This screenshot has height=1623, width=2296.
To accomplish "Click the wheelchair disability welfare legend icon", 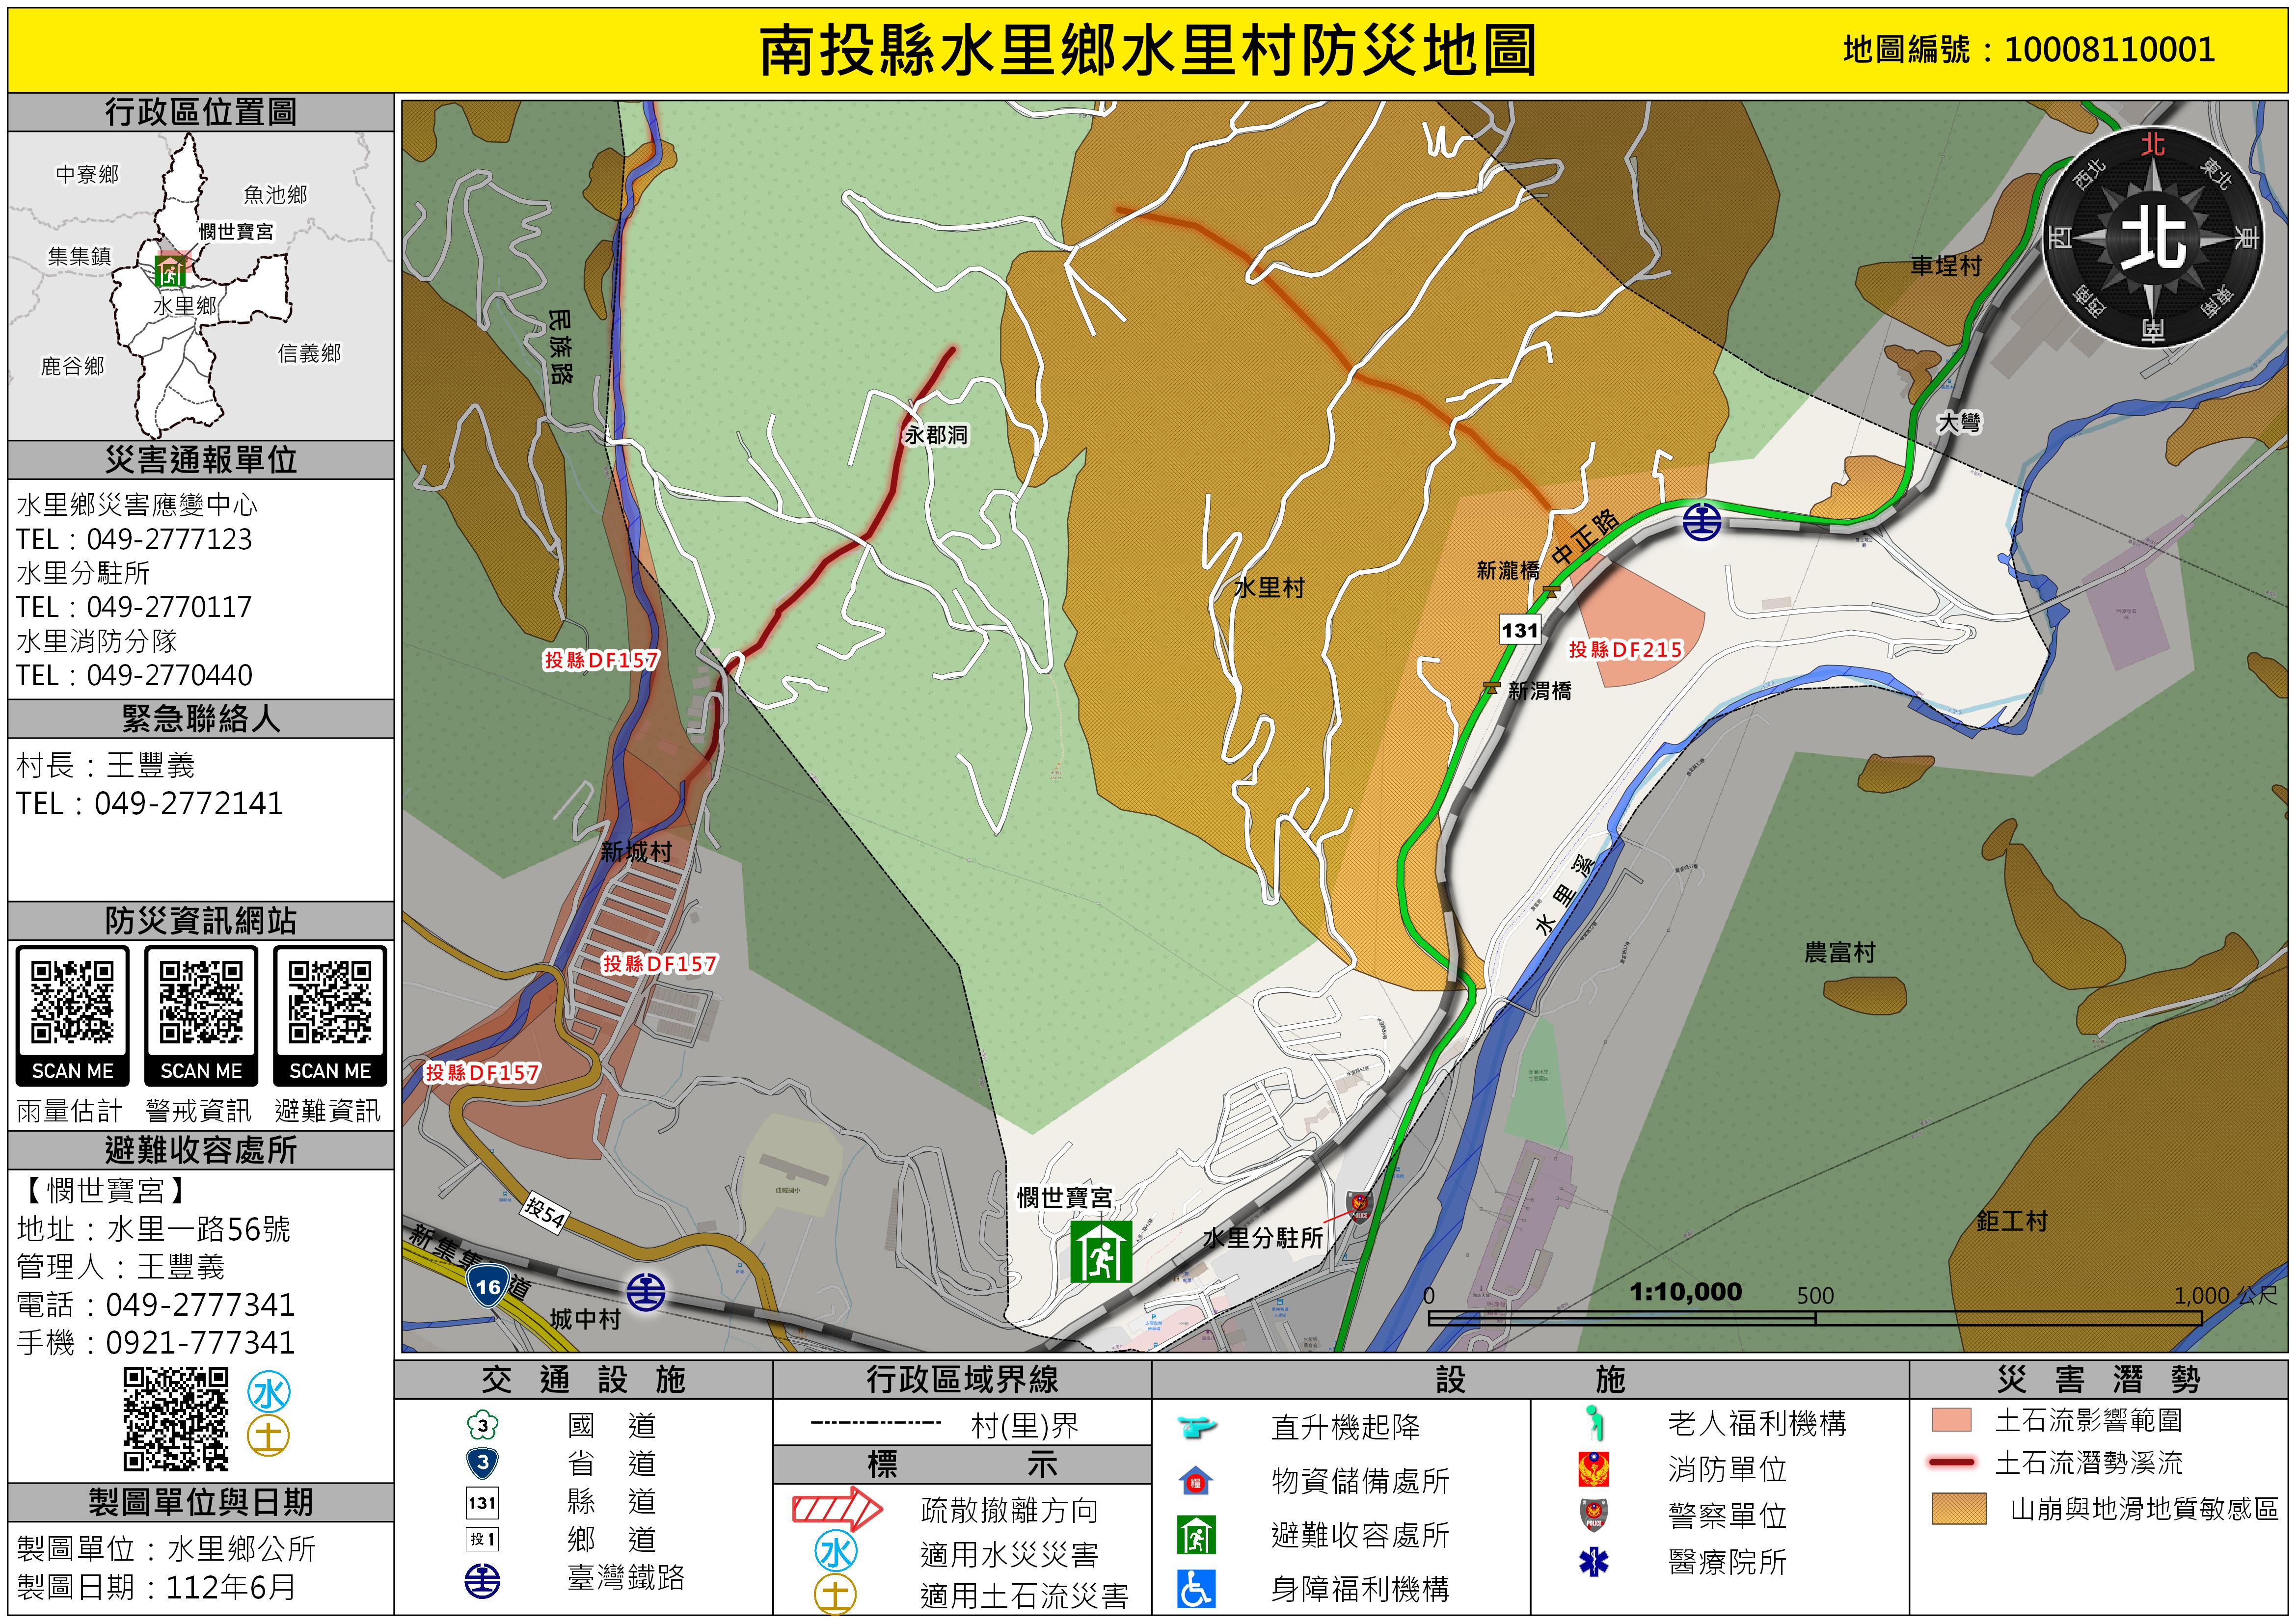I will (x=1196, y=1589).
